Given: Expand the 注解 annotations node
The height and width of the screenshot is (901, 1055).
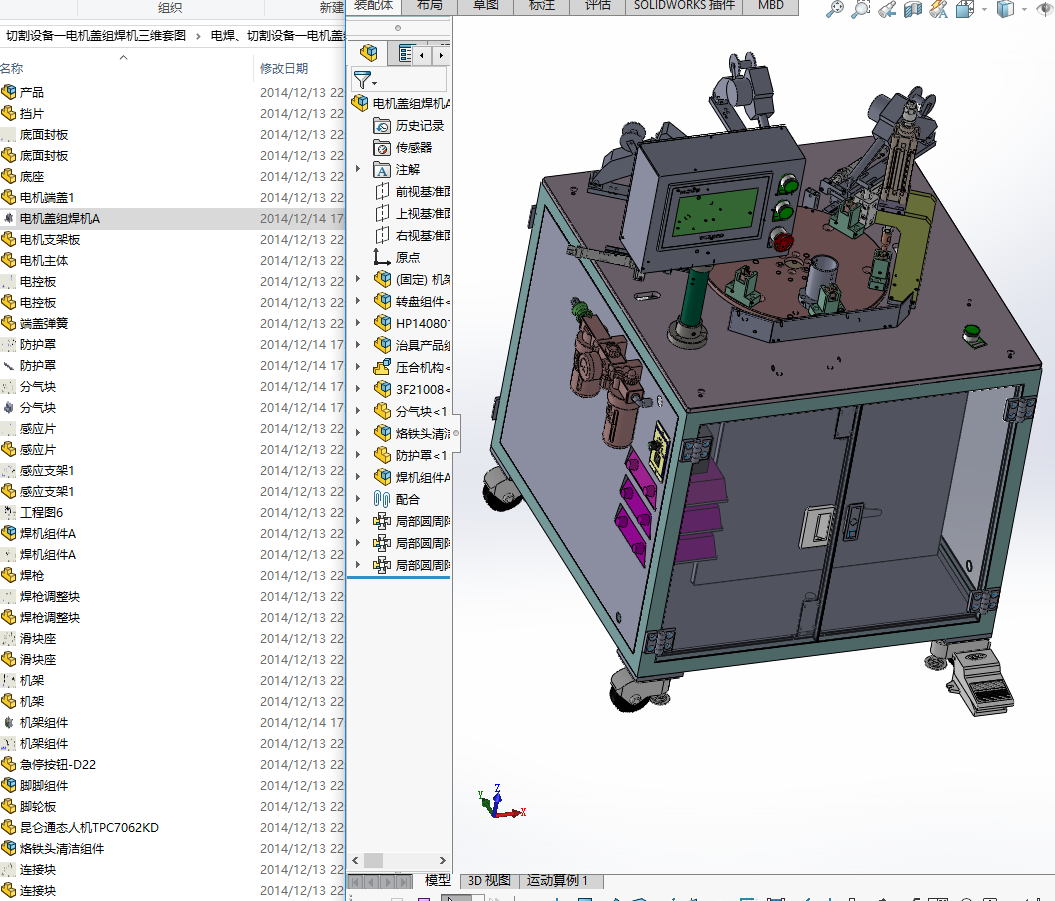Looking at the screenshot, I should pyautogui.click(x=358, y=169).
